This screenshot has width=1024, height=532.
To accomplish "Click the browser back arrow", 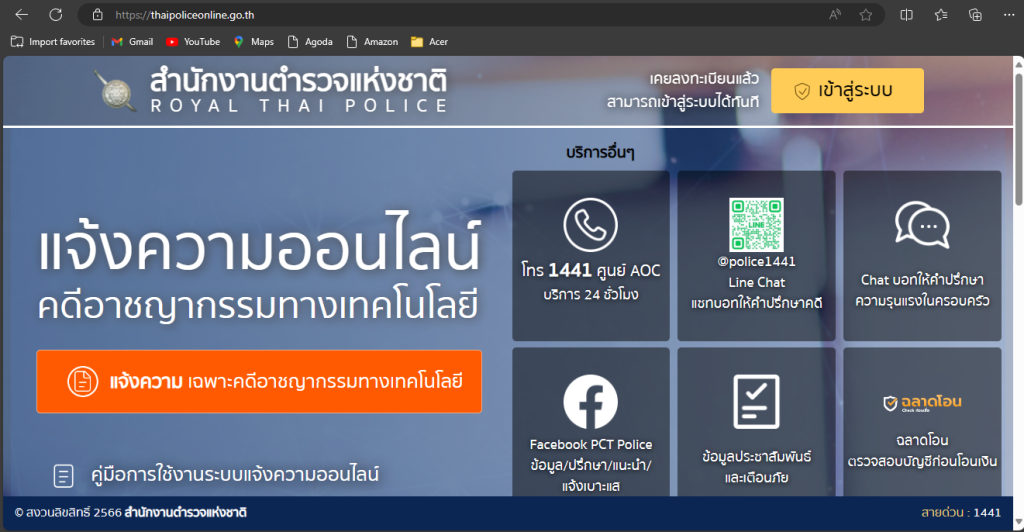I will coord(22,14).
